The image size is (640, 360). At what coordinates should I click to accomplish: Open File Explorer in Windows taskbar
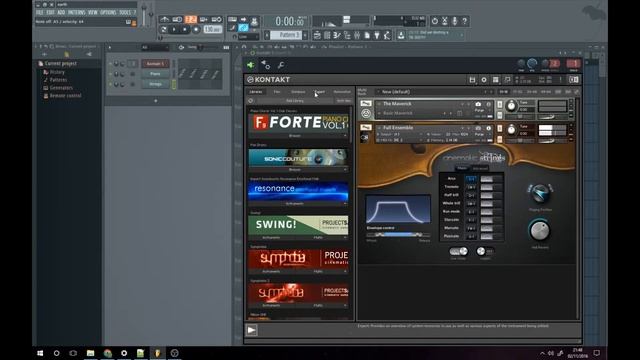pos(90,353)
